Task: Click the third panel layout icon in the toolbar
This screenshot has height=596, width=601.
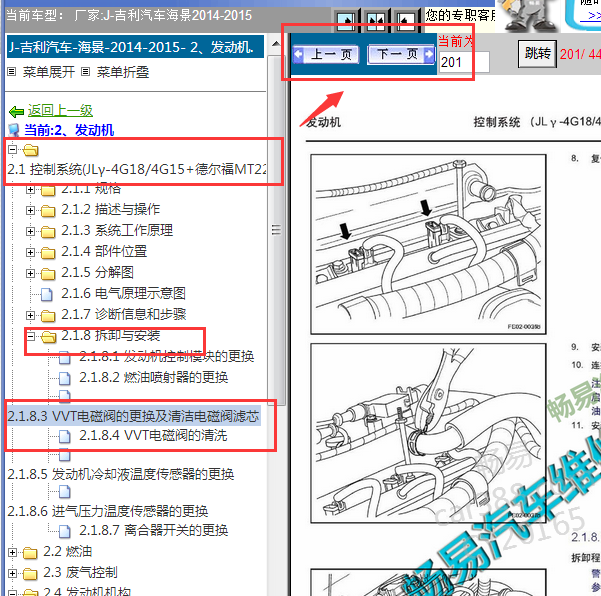Action: pyautogui.click(x=406, y=20)
